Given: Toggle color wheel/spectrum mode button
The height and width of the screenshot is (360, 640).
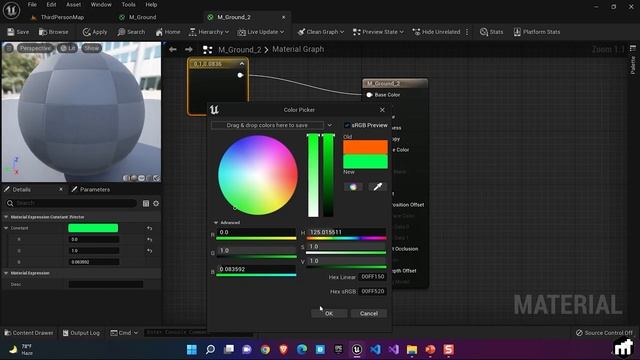Looking at the screenshot, I should pos(353,187).
